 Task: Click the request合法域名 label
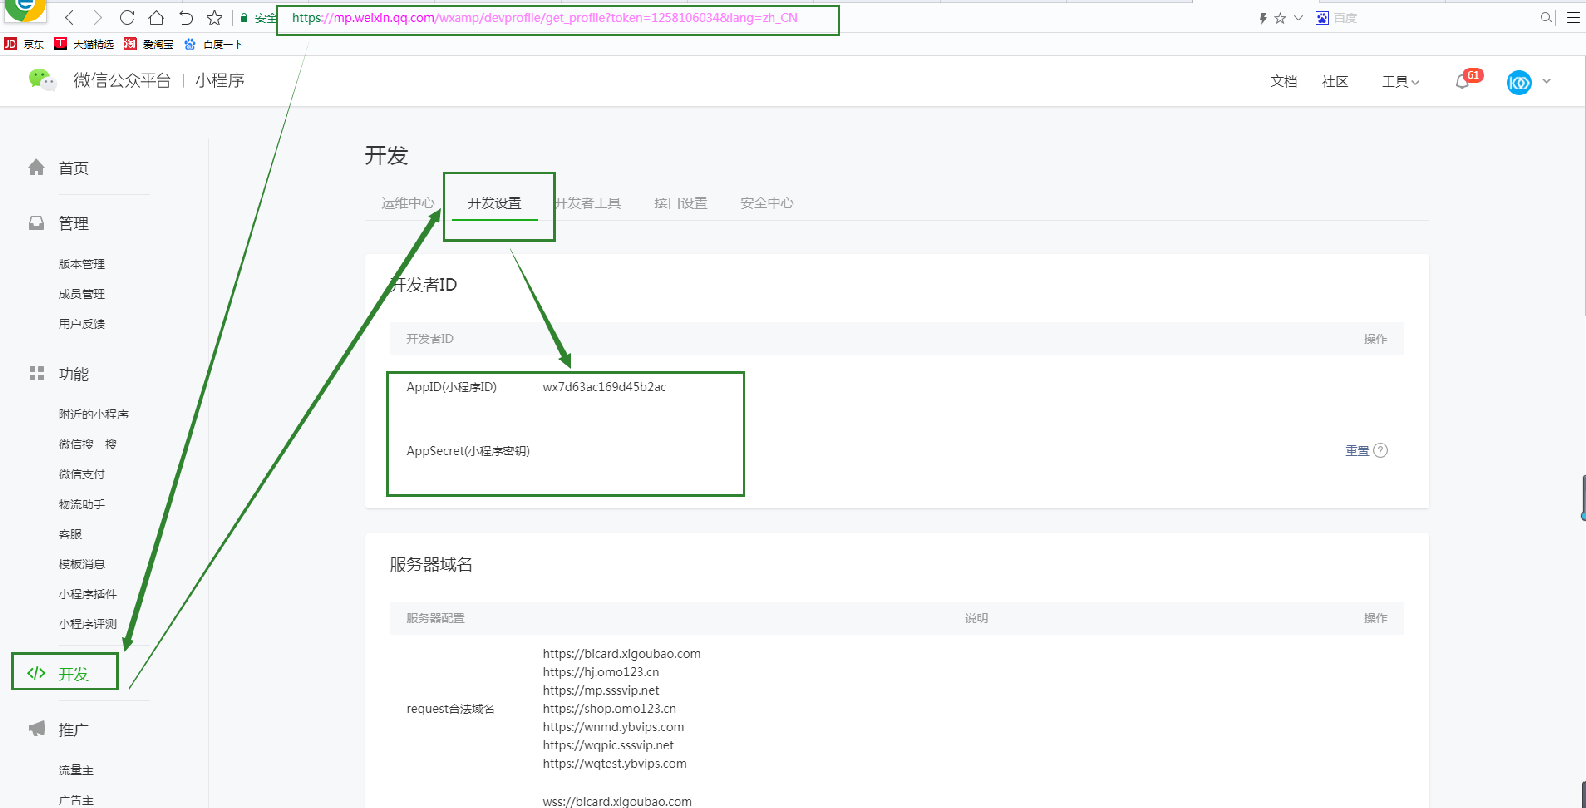click(450, 709)
